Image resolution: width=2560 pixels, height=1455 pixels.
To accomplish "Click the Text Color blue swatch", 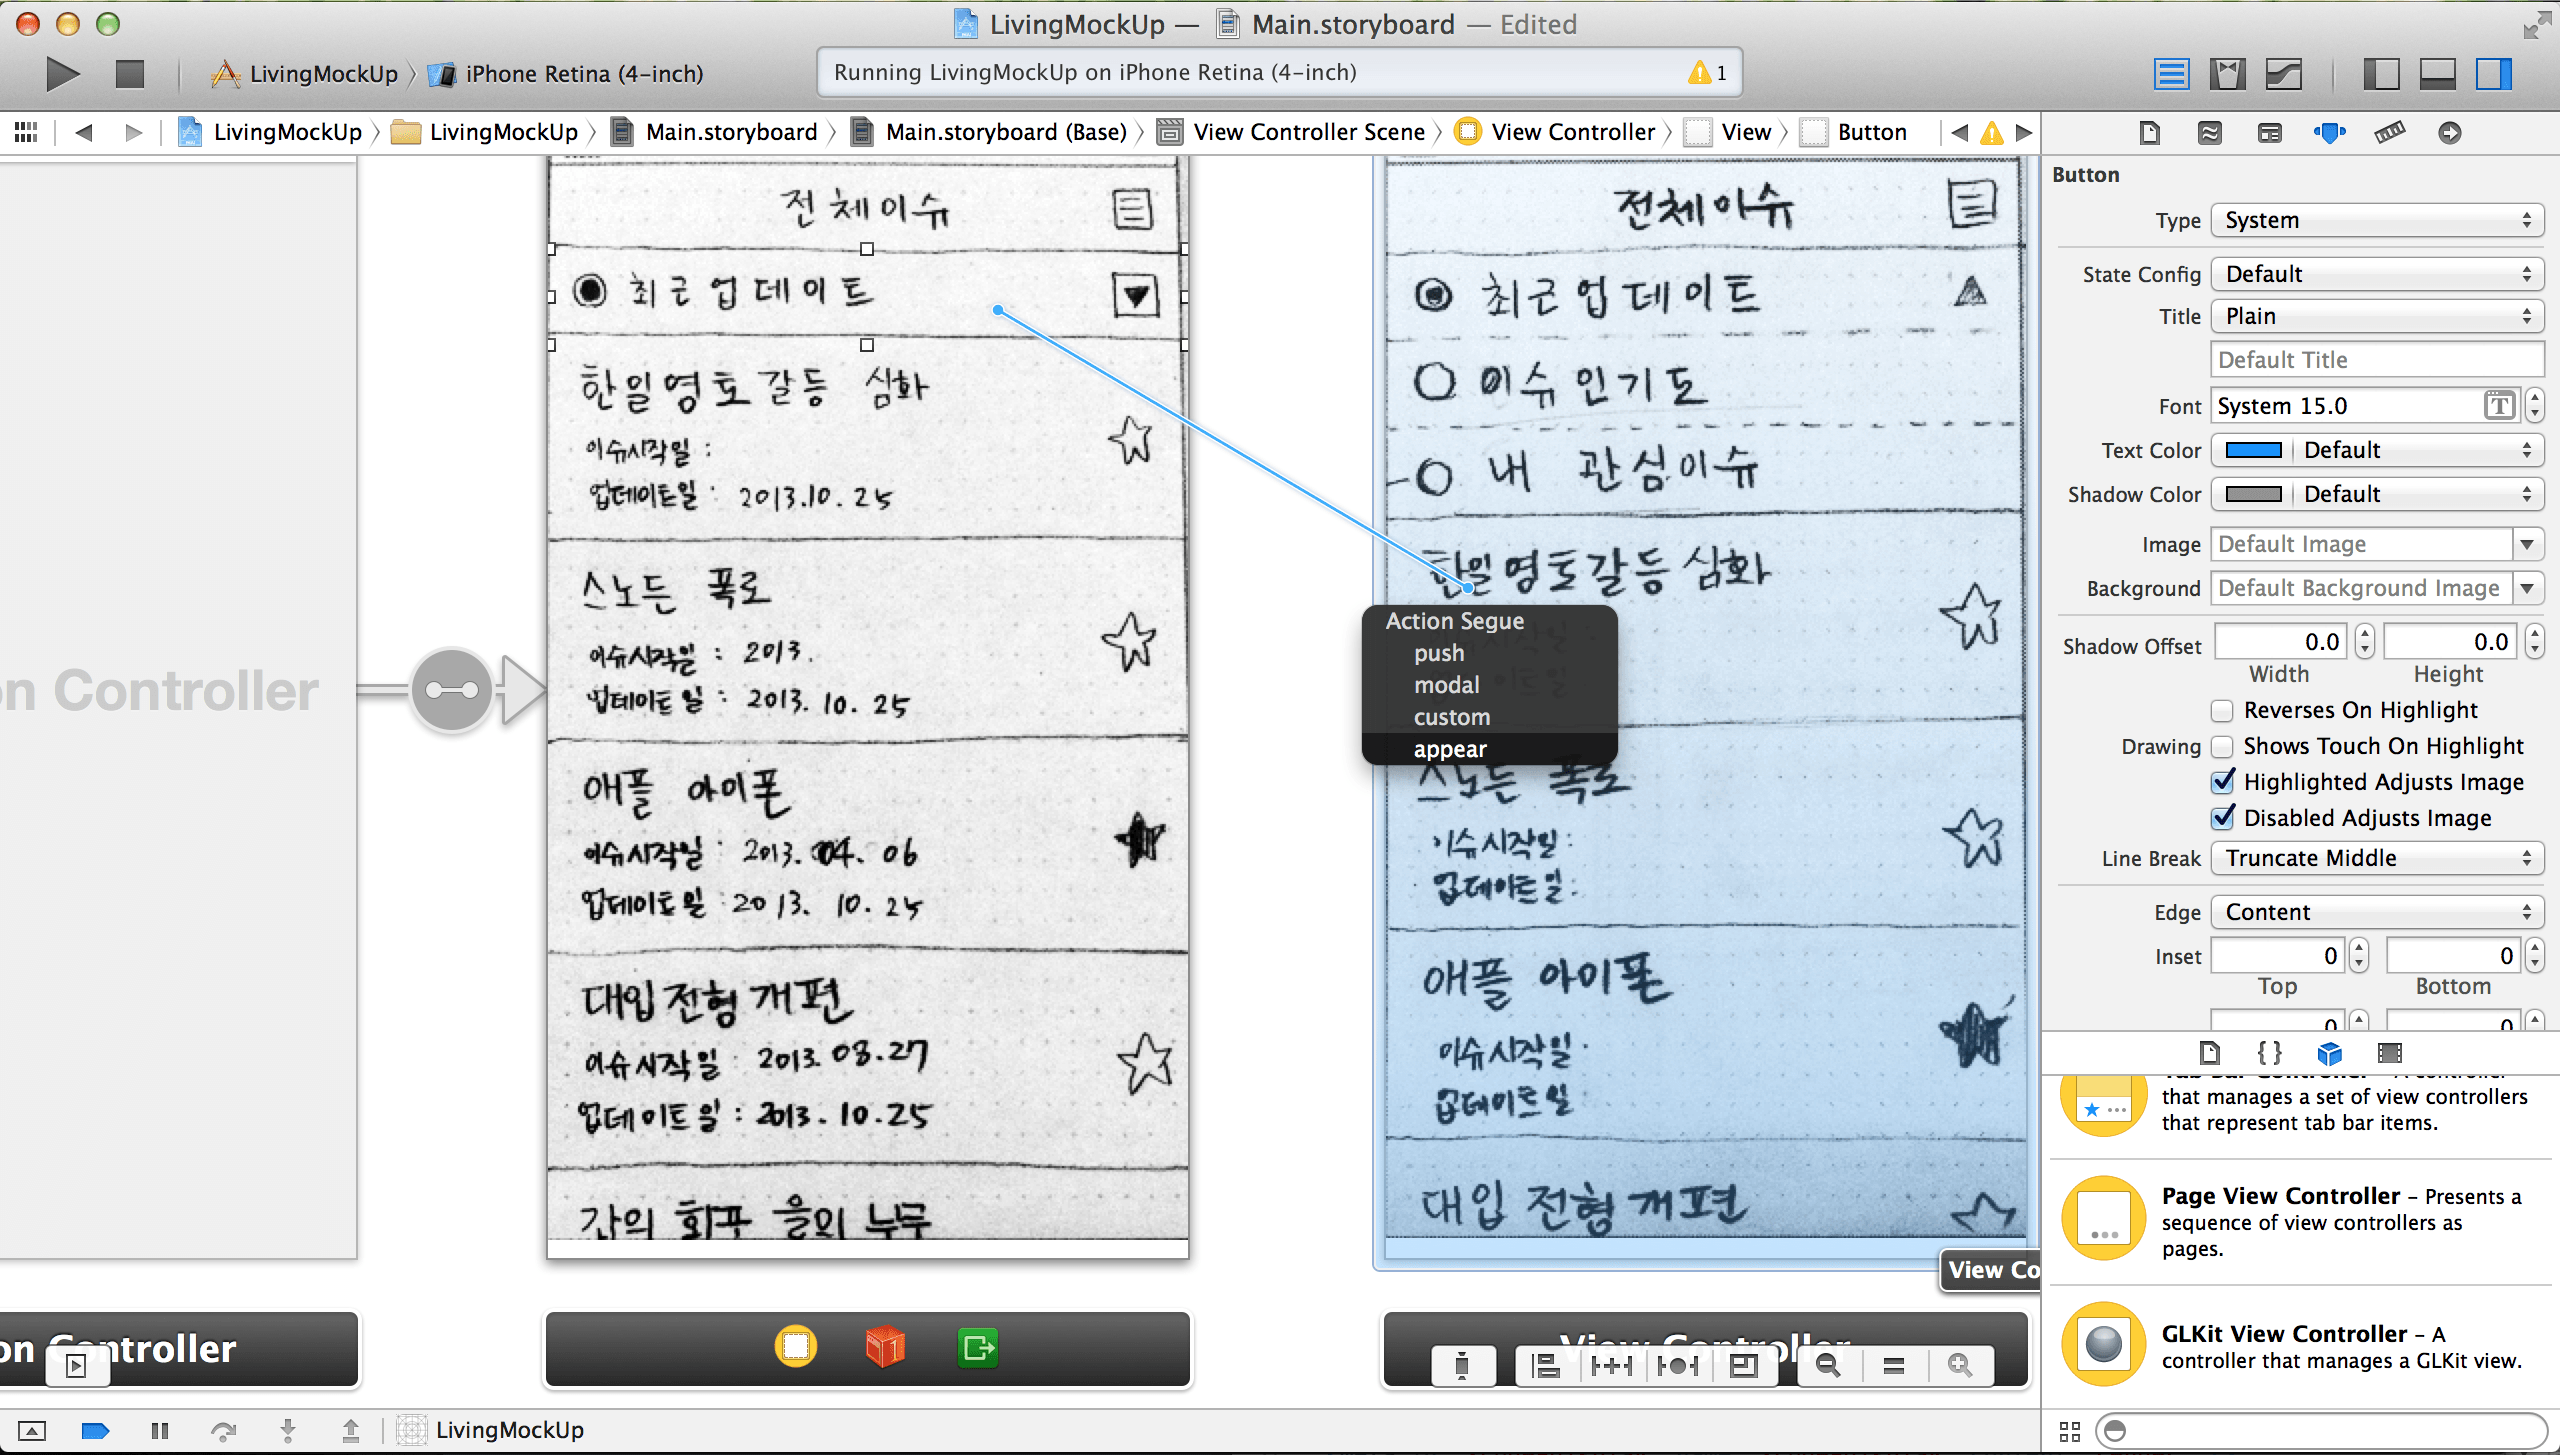I will [2253, 450].
